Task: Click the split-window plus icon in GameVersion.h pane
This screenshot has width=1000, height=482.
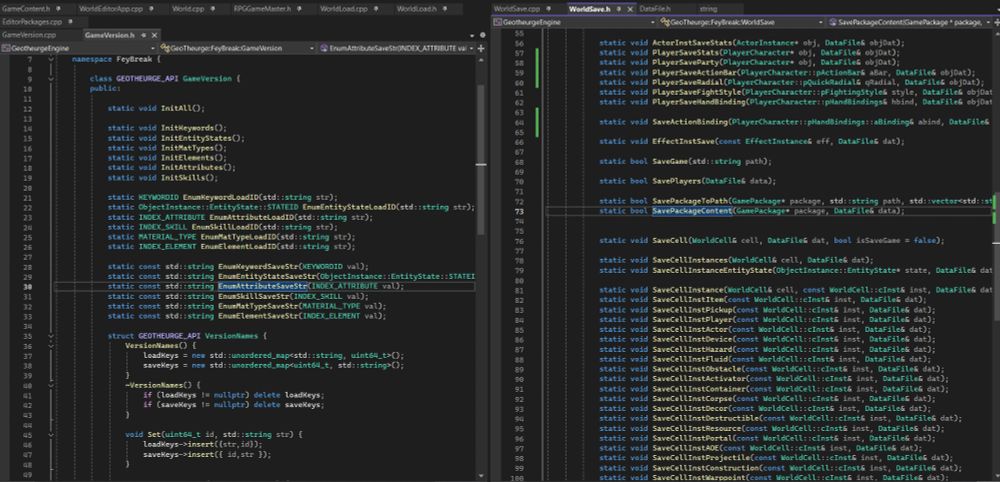Action: click(481, 48)
